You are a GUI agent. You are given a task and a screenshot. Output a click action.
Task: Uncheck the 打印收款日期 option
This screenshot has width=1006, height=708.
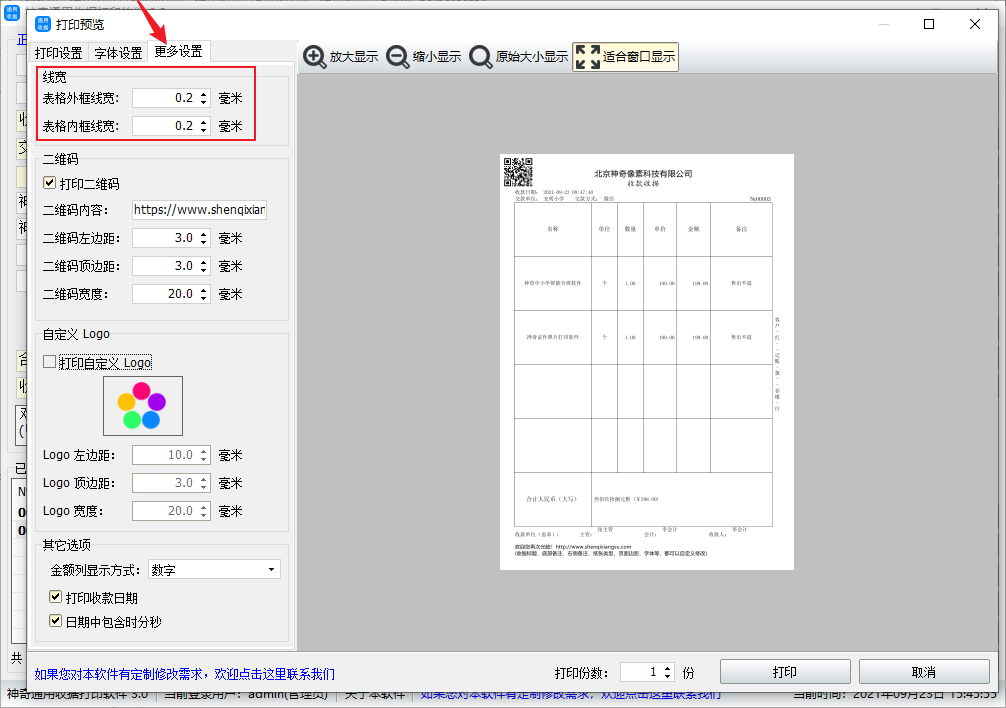coord(57,597)
